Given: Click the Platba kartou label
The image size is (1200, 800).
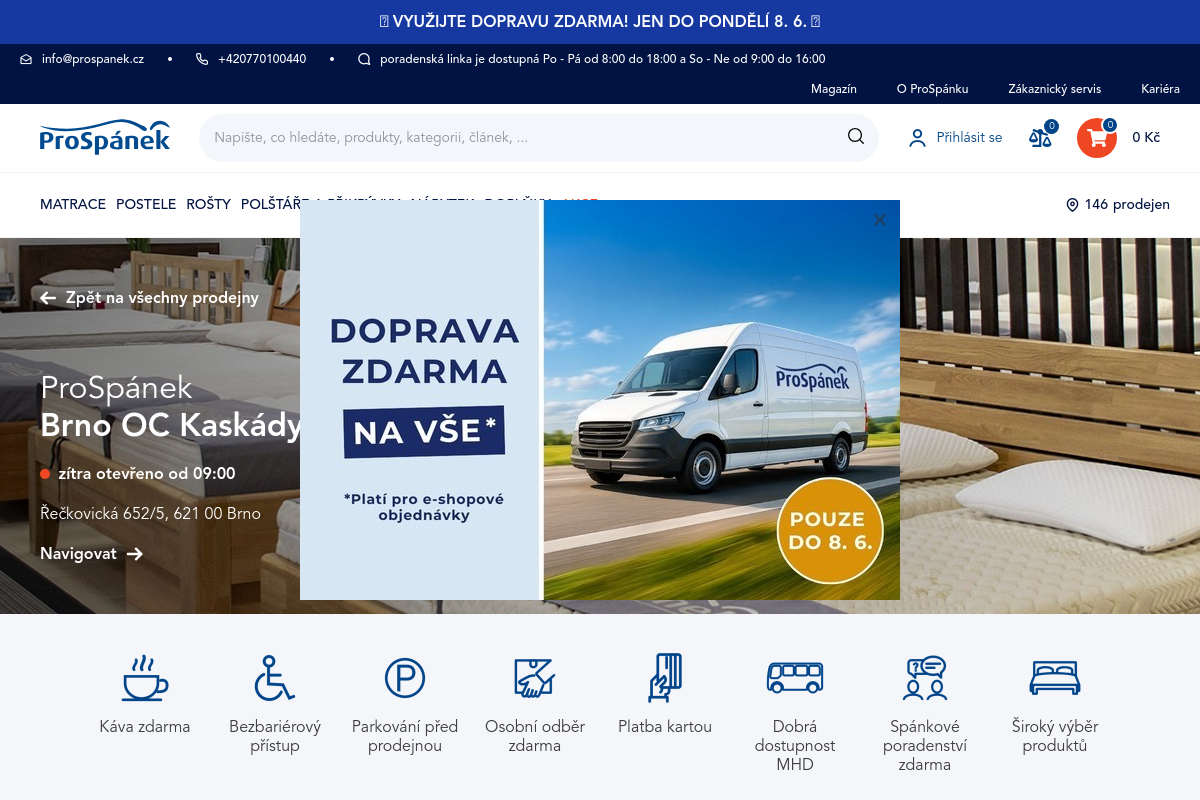Looking at the screenshot, I should pyautogui.click(x=665, y=727).
